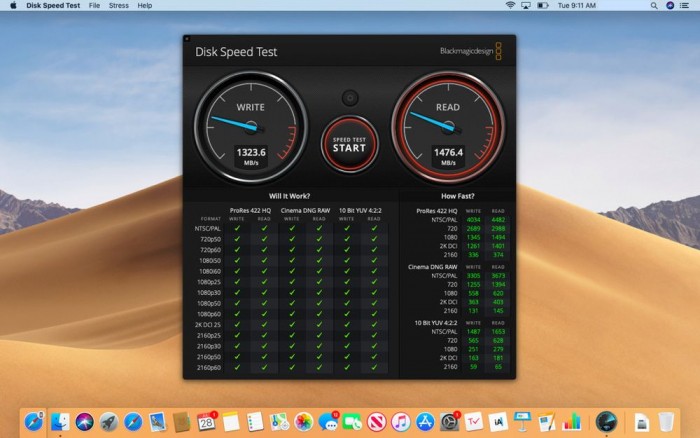Viewport: 700px width, 438px height.
Task: Open Finder from the dock
Action: [x=60, y=421]
